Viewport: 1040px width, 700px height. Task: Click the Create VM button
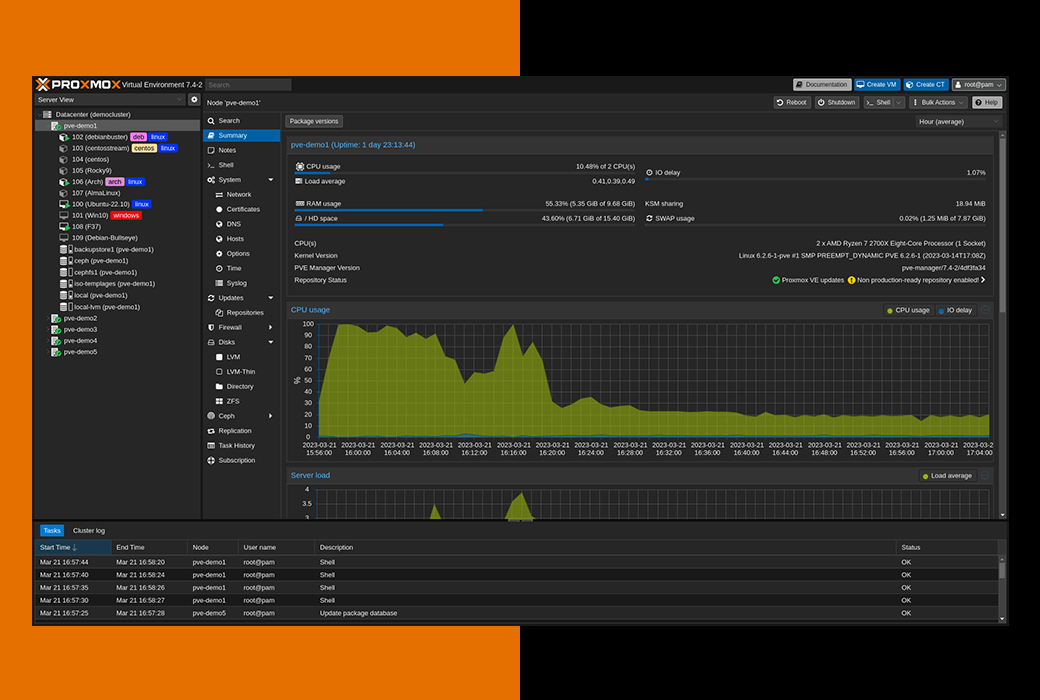pos(878,84)
